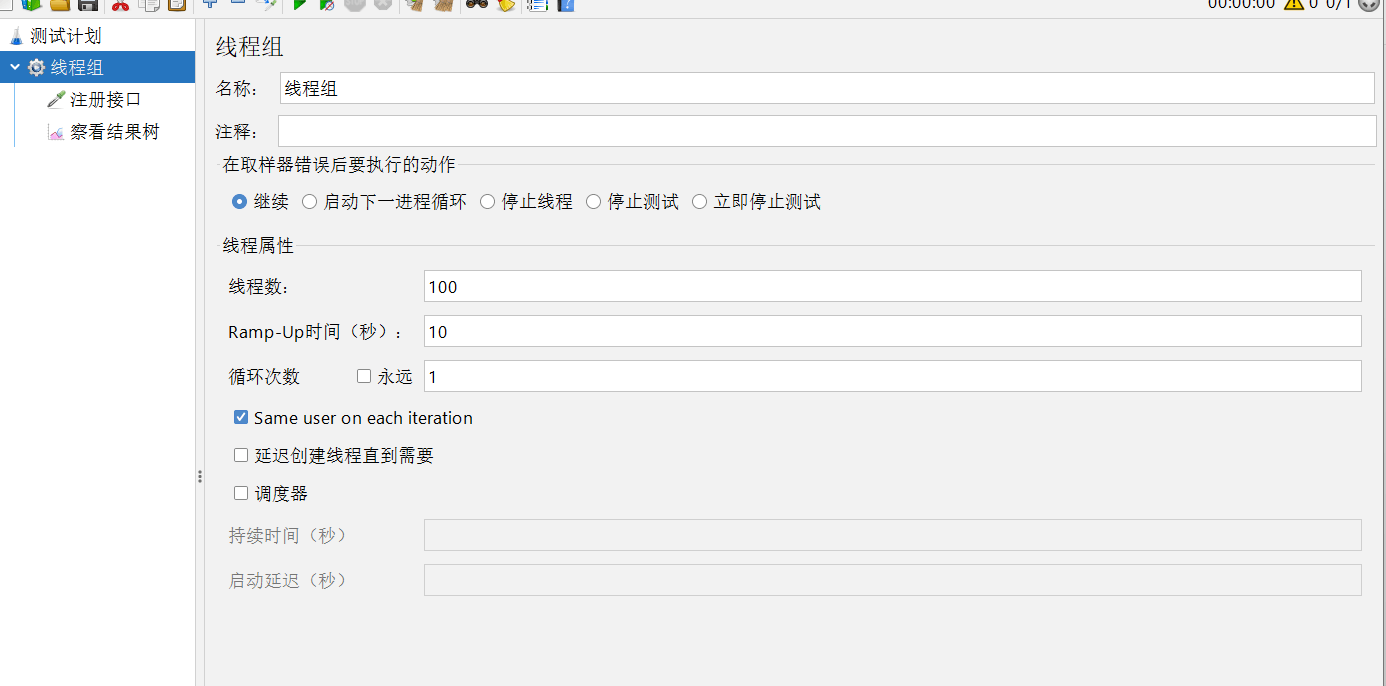Click the 测试计划 flask icon

[16, 37]
